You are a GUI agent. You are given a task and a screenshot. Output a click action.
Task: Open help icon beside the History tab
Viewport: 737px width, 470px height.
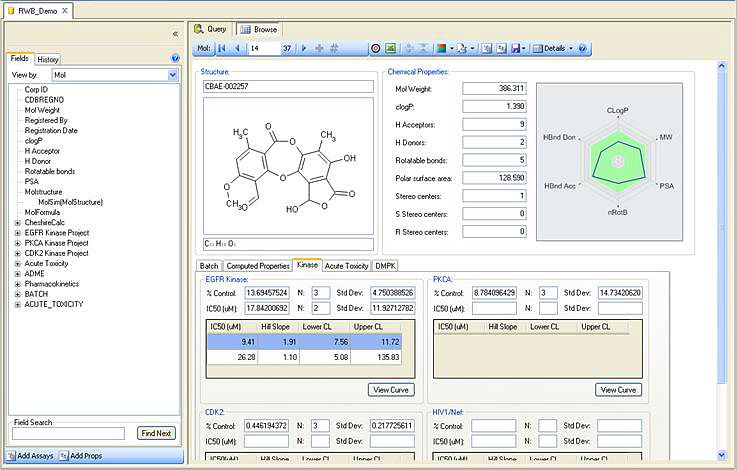pyautogui.click(x=175, y=59)
